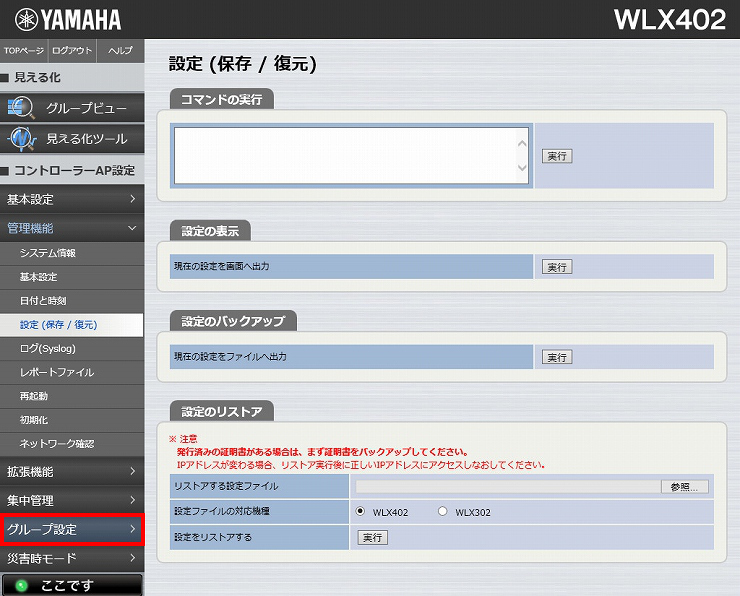
Task: Click the WLX402 model name in header
Action: coord(670,20)
